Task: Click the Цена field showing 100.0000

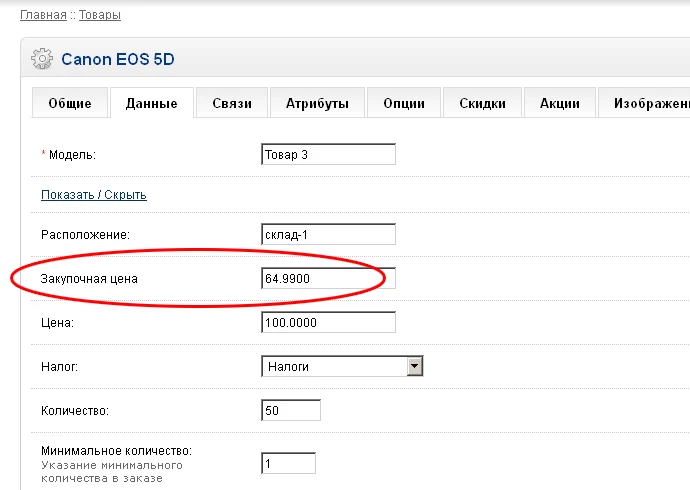Action: coord(328,322)
